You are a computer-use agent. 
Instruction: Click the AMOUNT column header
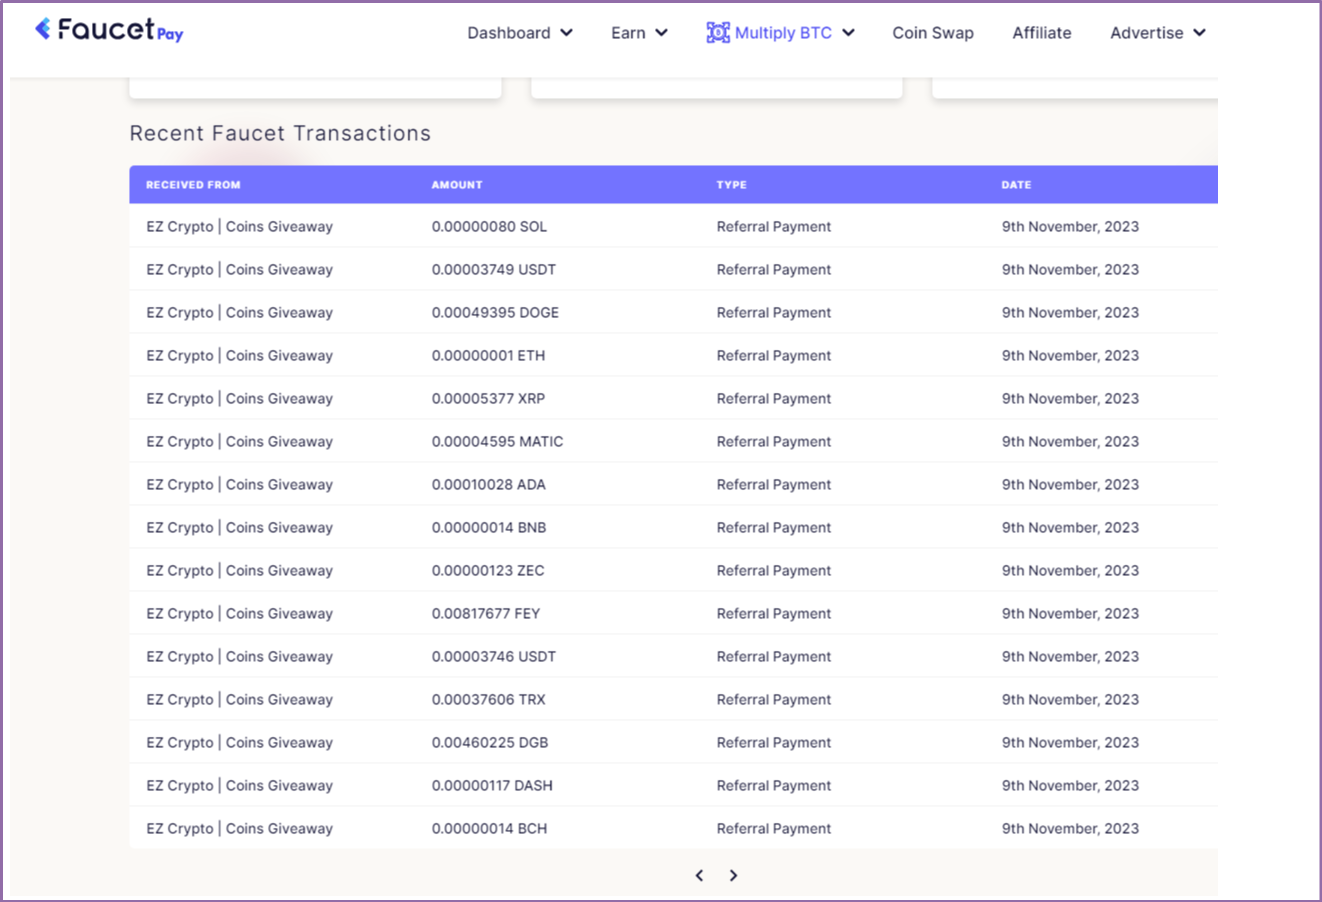tap(457, 185)
